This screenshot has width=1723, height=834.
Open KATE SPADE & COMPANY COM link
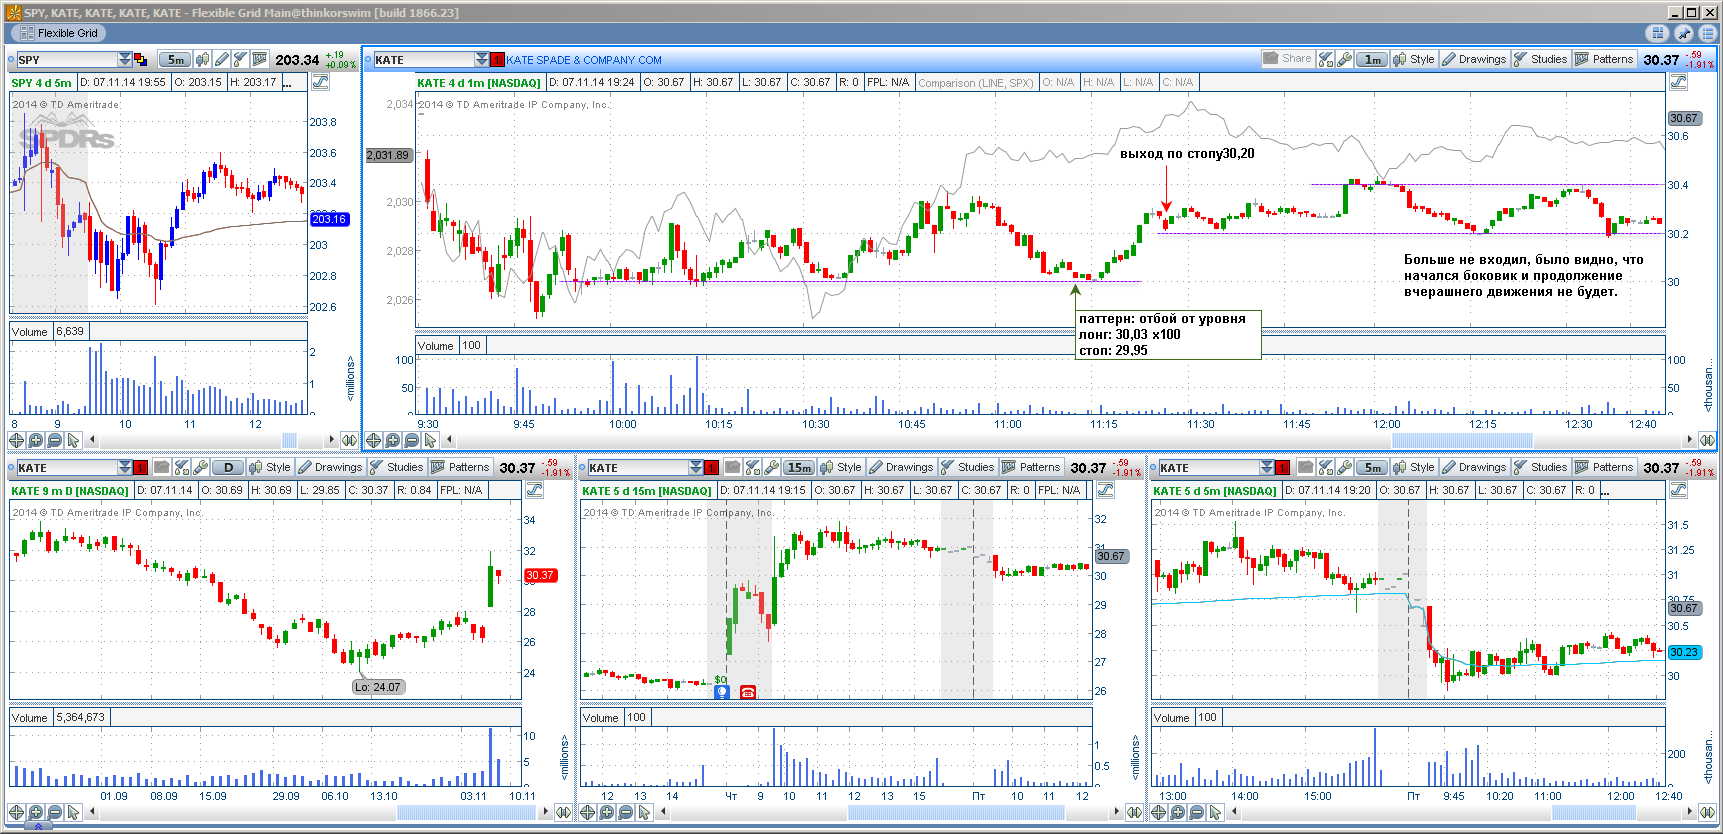click(x=584, y=60)
